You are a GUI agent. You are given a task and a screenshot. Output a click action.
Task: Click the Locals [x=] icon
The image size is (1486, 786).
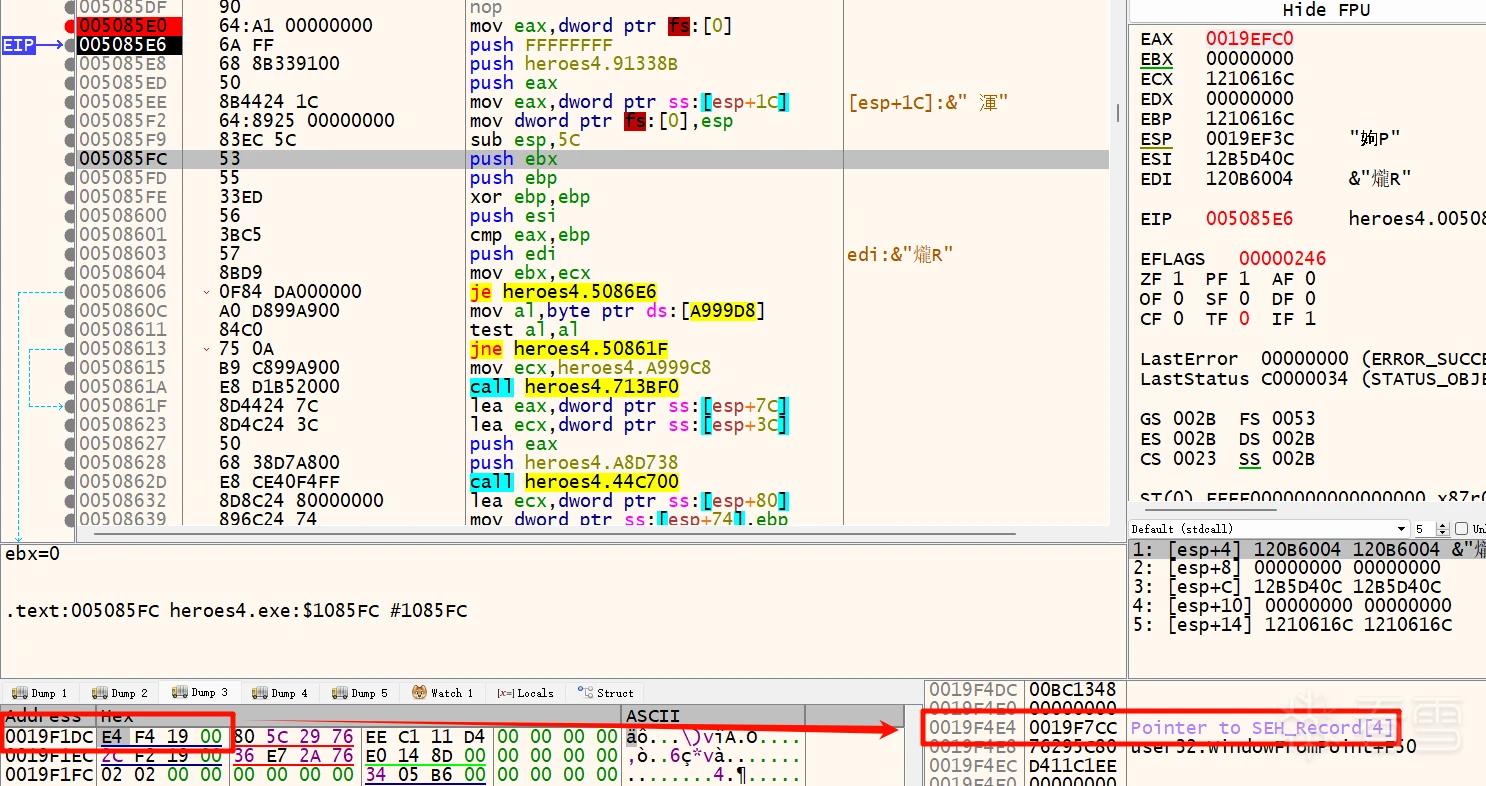(505, 693)
